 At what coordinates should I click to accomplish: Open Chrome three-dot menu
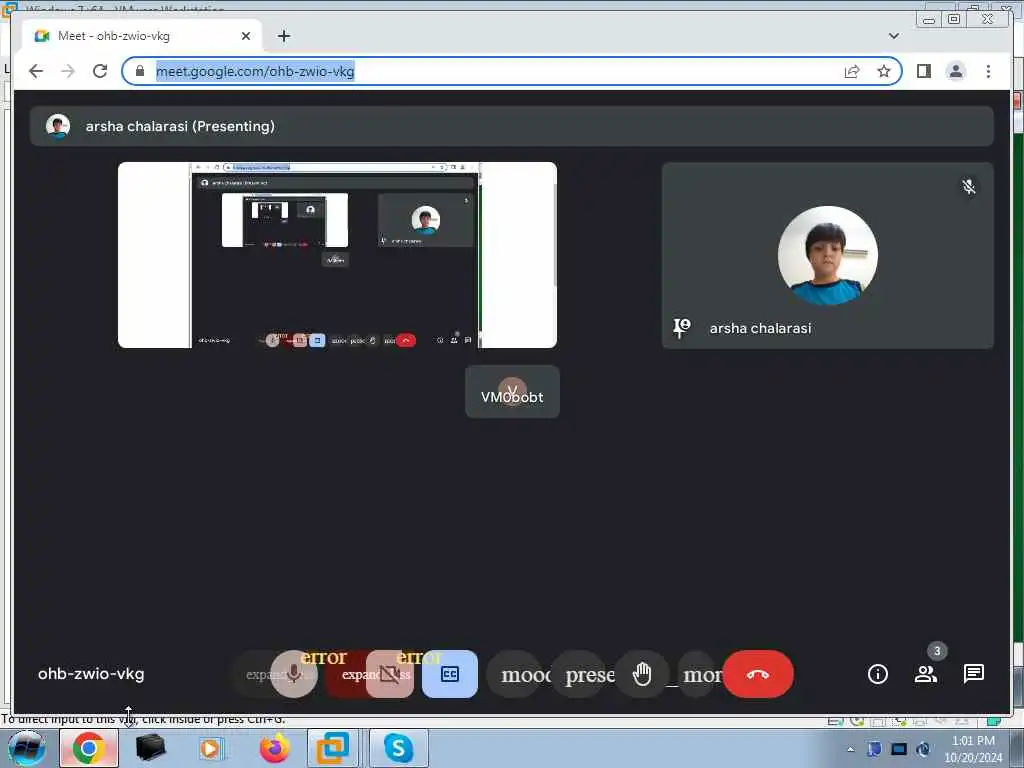[x=988, y=71]
